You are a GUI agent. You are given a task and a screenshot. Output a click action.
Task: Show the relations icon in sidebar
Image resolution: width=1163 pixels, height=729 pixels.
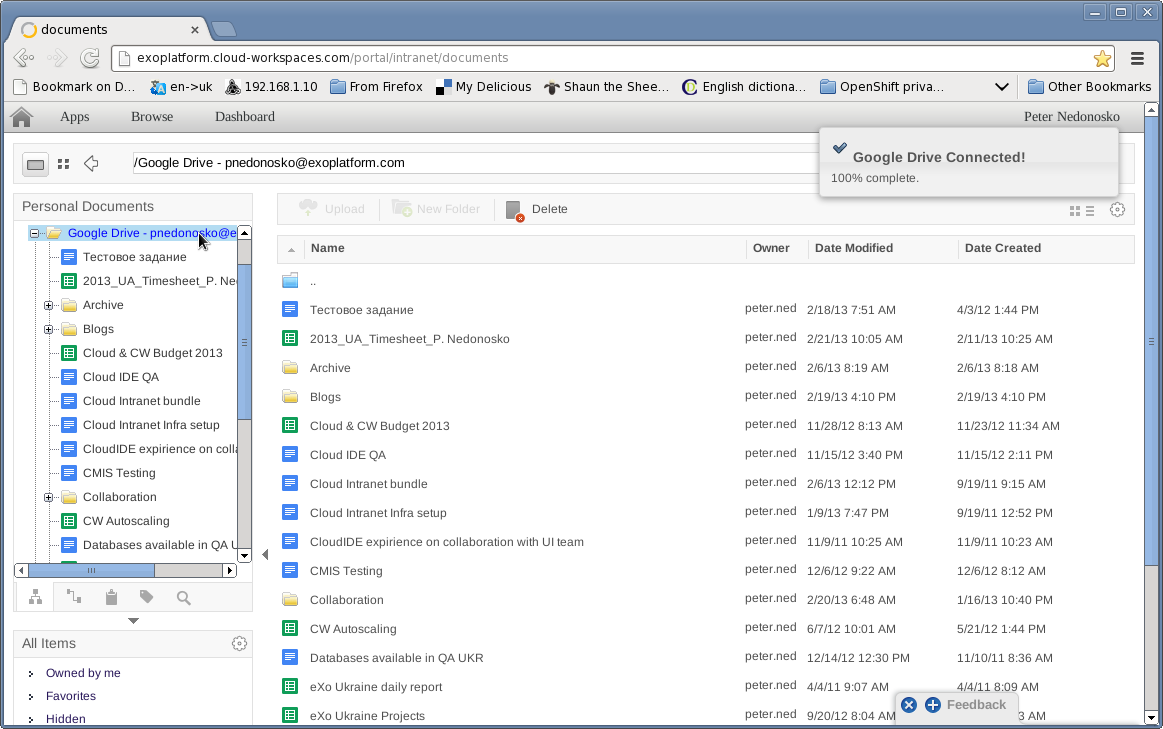pos(73,596)
